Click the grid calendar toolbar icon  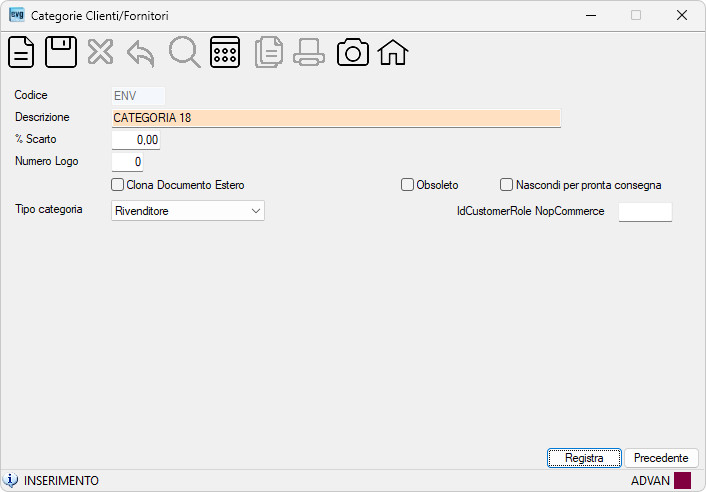(x=225, y=52)
